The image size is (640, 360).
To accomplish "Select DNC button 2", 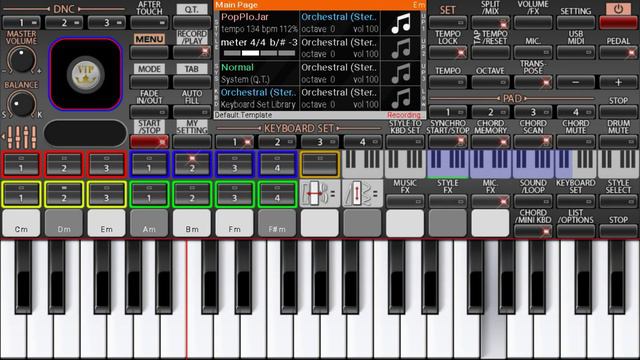I will 64,22.
